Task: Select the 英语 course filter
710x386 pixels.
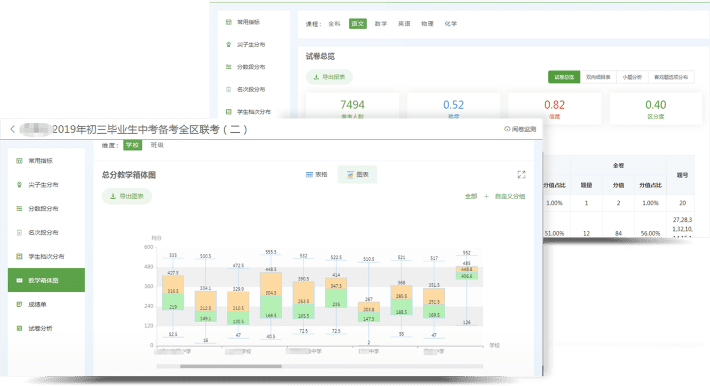Action: pyautogui.click(x=404, y=24)
